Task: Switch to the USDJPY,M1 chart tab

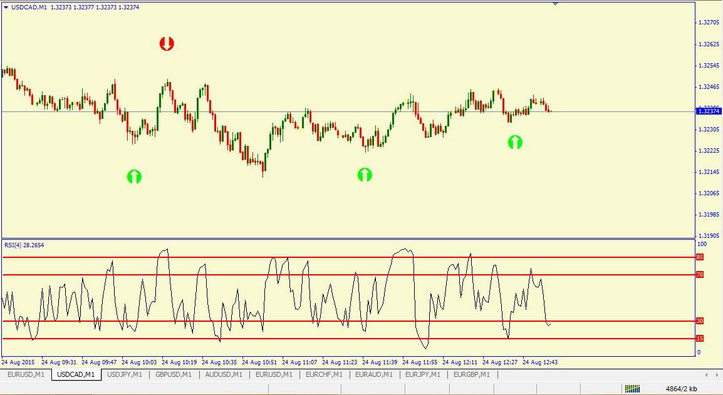Action: (x=124, y=375)
